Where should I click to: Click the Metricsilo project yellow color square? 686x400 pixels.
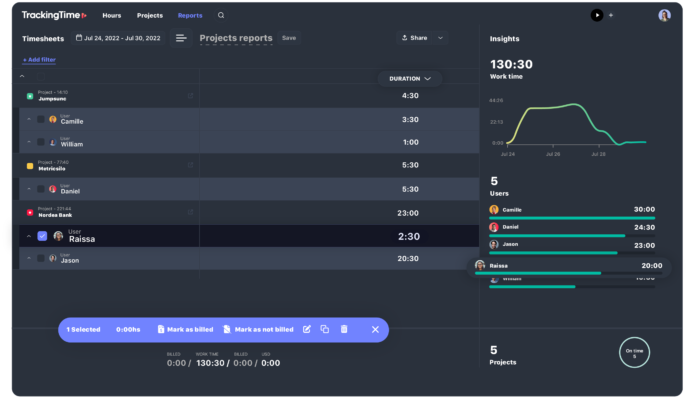(30, 166)
